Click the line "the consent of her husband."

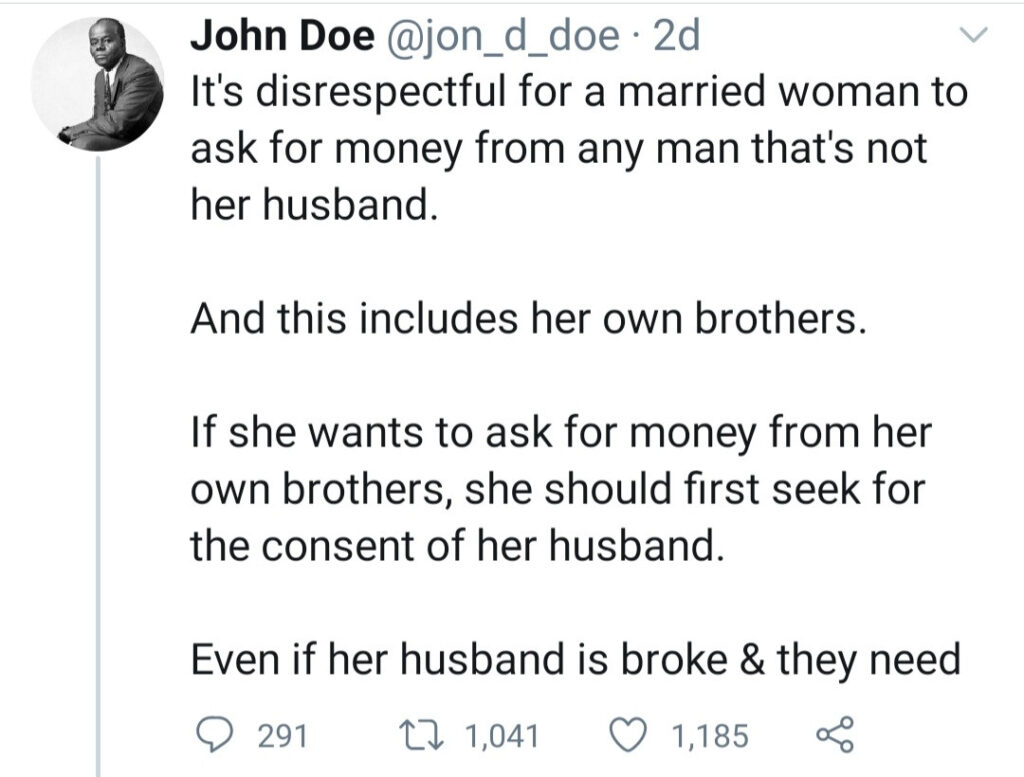pos(458,545)
